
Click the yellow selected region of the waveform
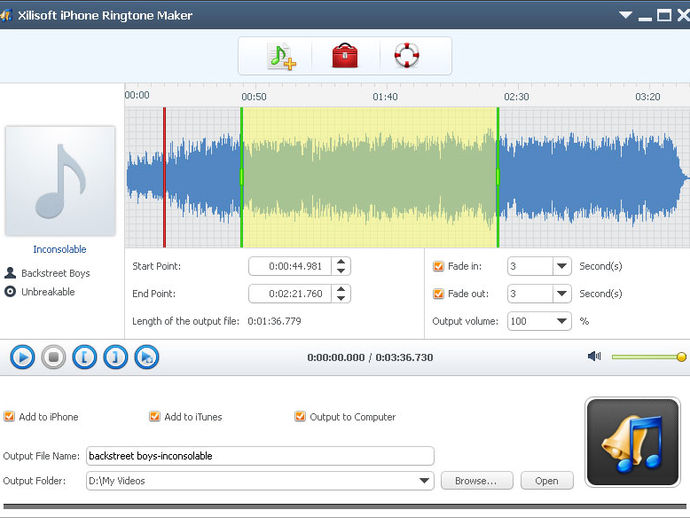pyautogui.click(x=370, y=177)
